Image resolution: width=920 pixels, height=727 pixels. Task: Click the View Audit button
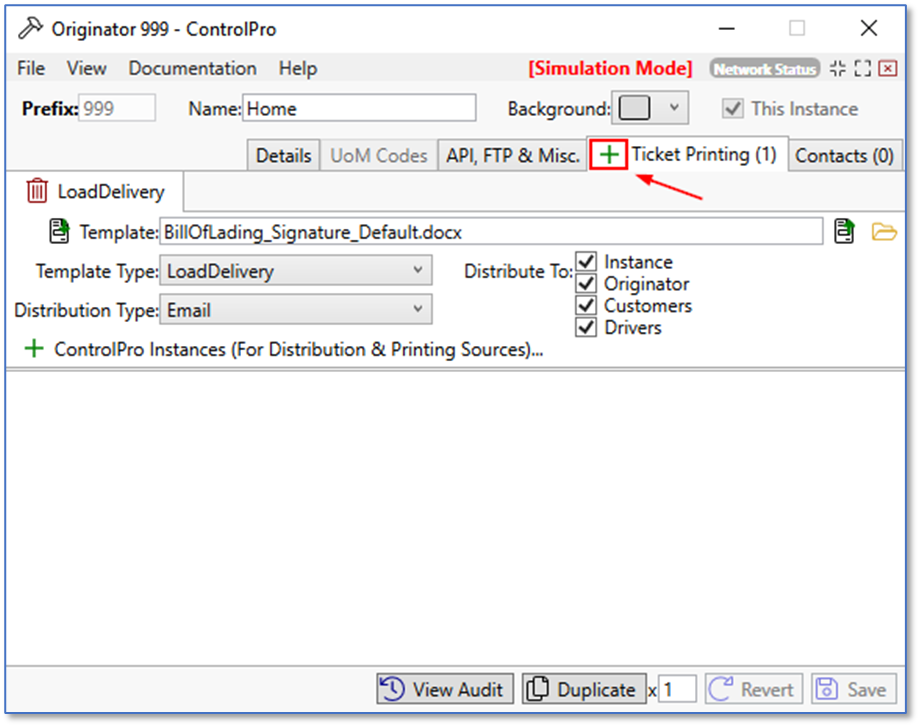446,689
